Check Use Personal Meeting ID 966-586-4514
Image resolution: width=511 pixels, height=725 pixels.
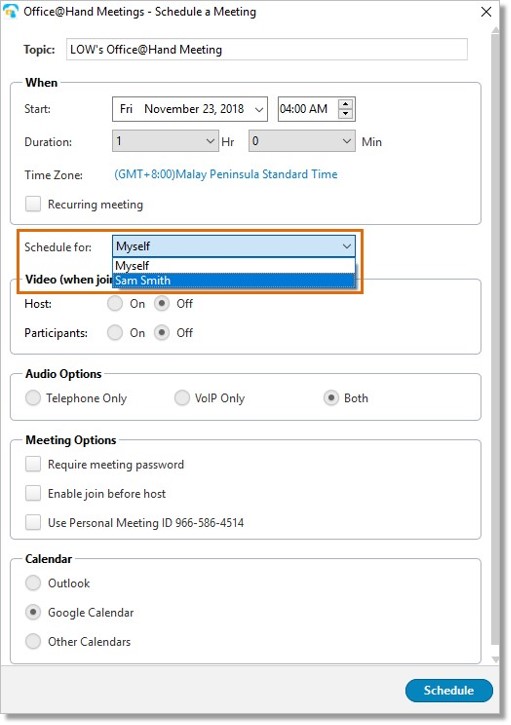(x=33, y=522)
